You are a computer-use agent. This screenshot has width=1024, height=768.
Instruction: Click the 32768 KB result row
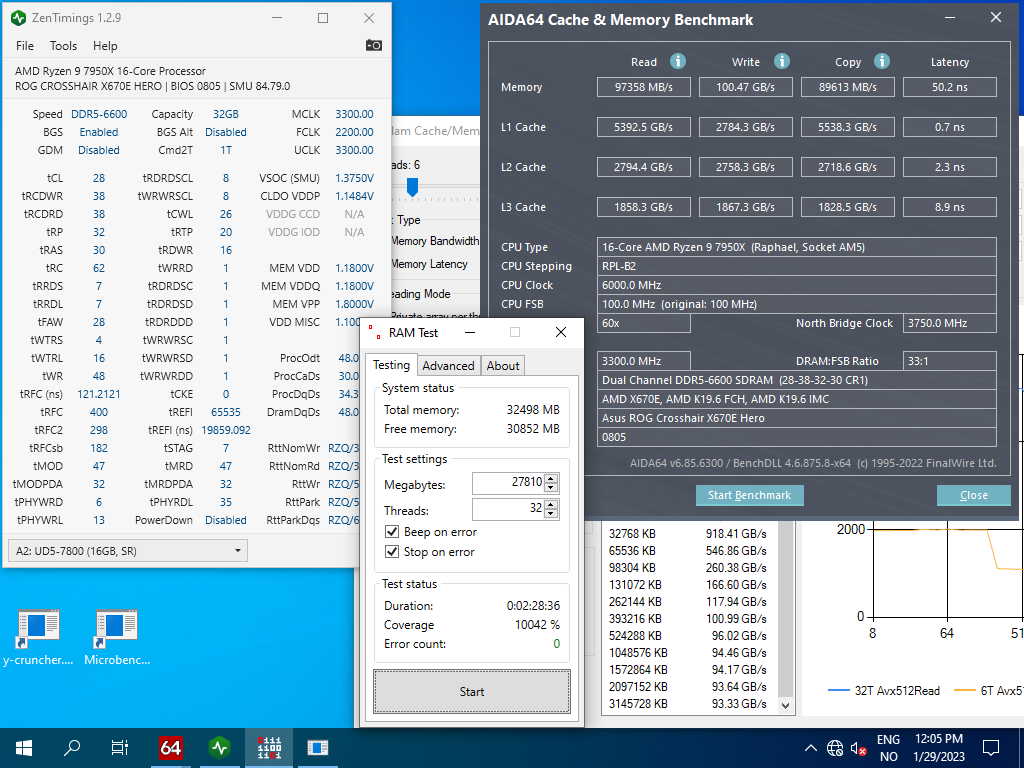[x=688, y=534]
